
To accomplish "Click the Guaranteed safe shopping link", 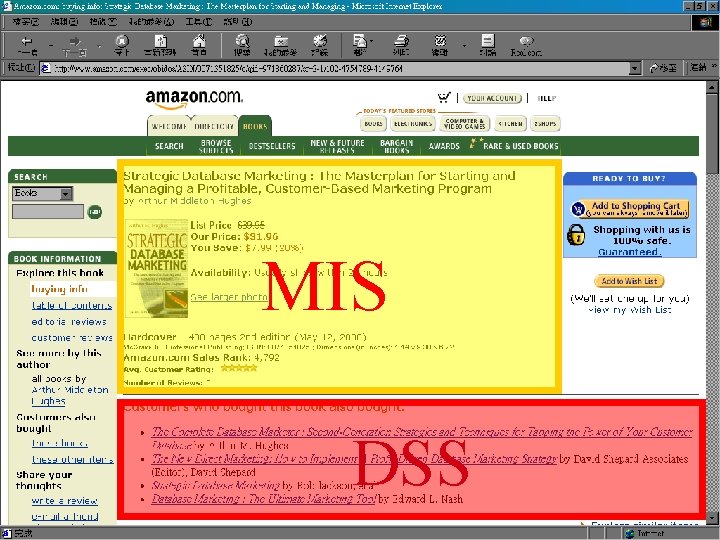I will tap(630, 252).
